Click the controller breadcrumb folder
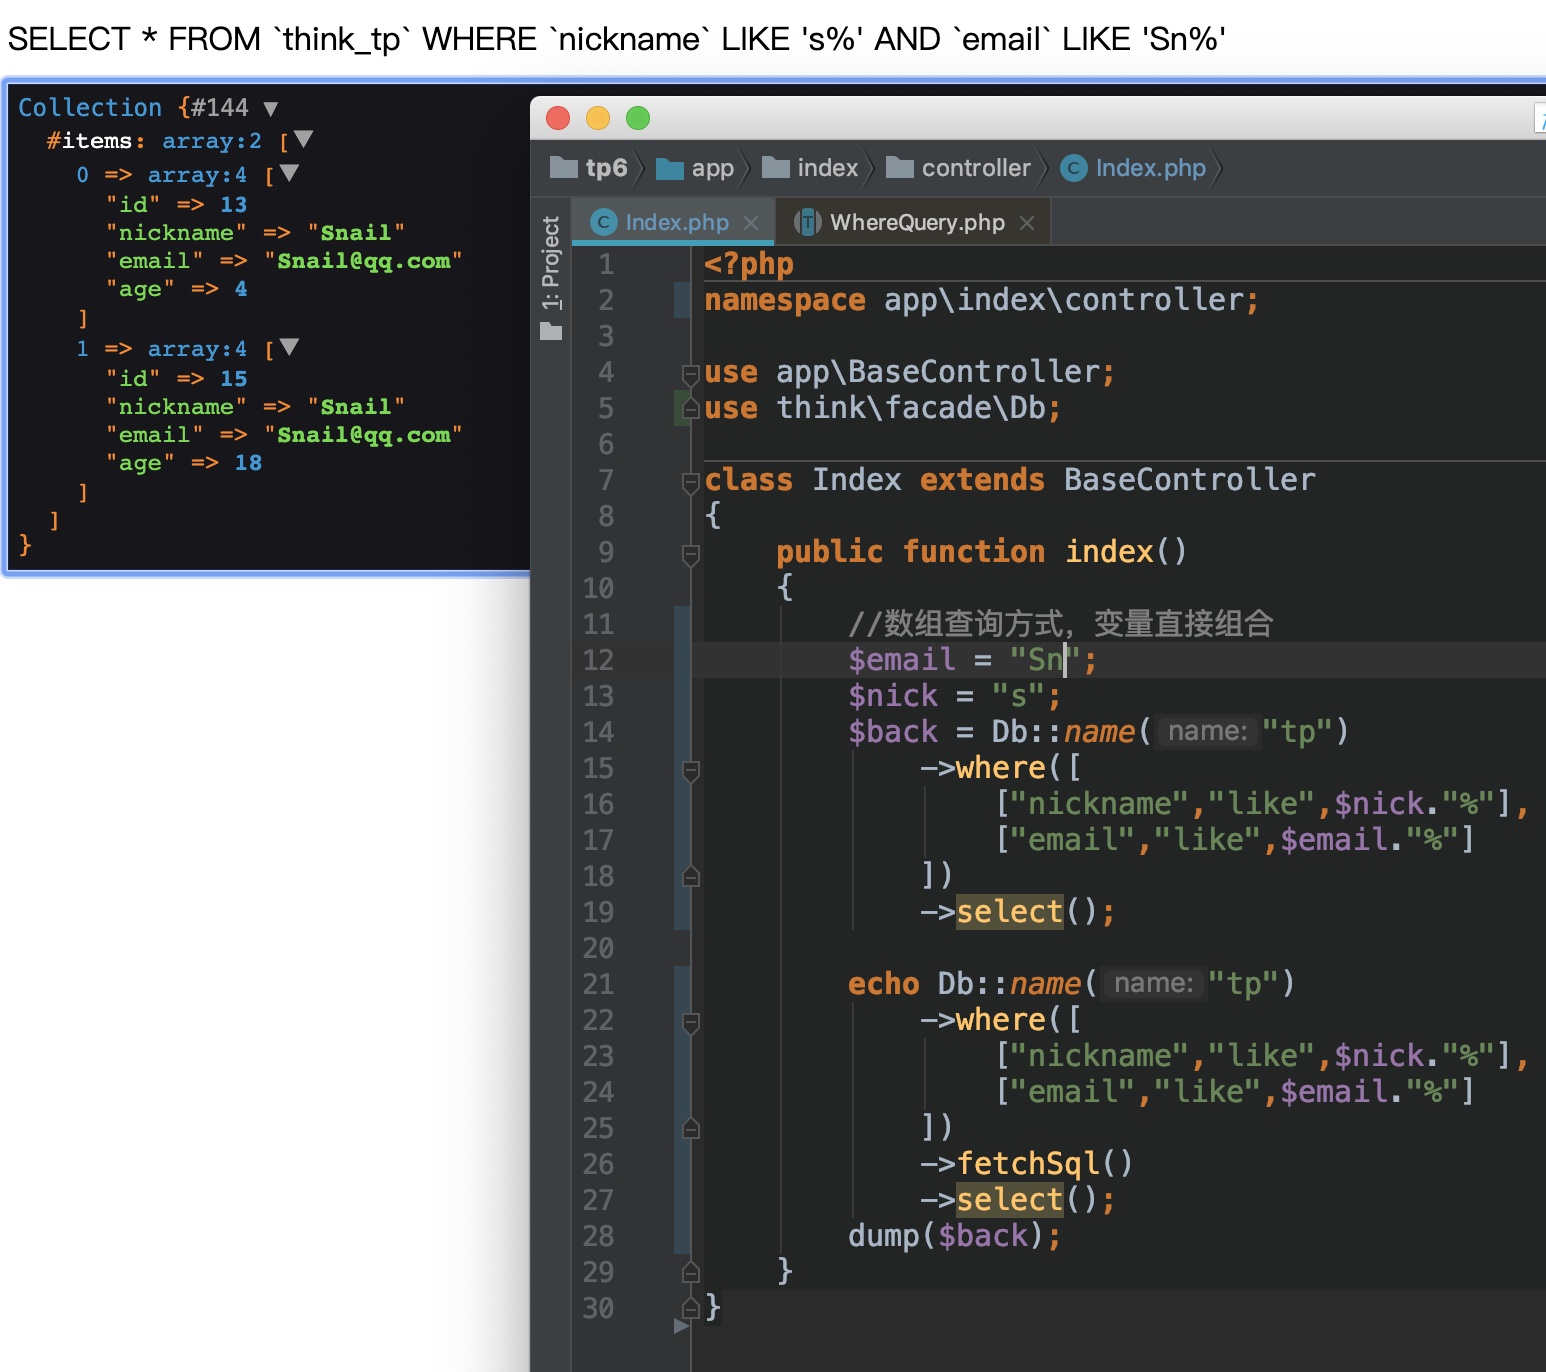Screen dimensions: 1546x1372 click(959, 168)
